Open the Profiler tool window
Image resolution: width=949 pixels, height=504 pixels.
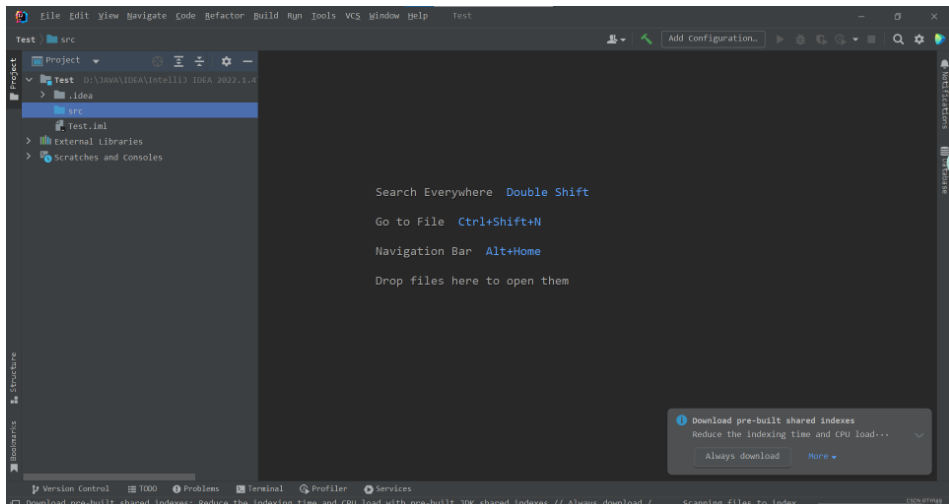[x=323, y=489]
